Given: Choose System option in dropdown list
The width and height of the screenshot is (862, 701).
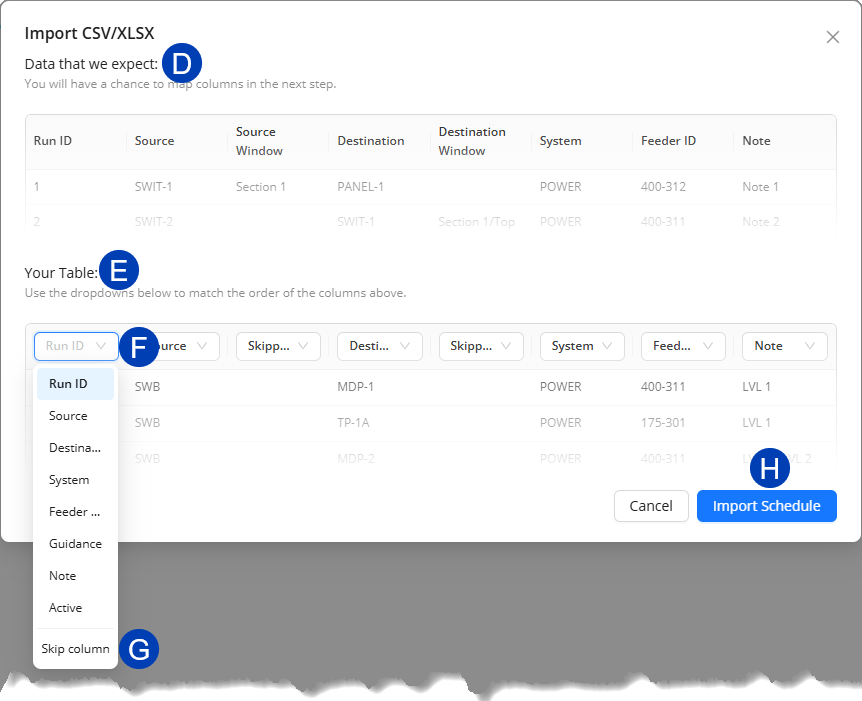Looking at the screenshot, I should coord(75,479).
